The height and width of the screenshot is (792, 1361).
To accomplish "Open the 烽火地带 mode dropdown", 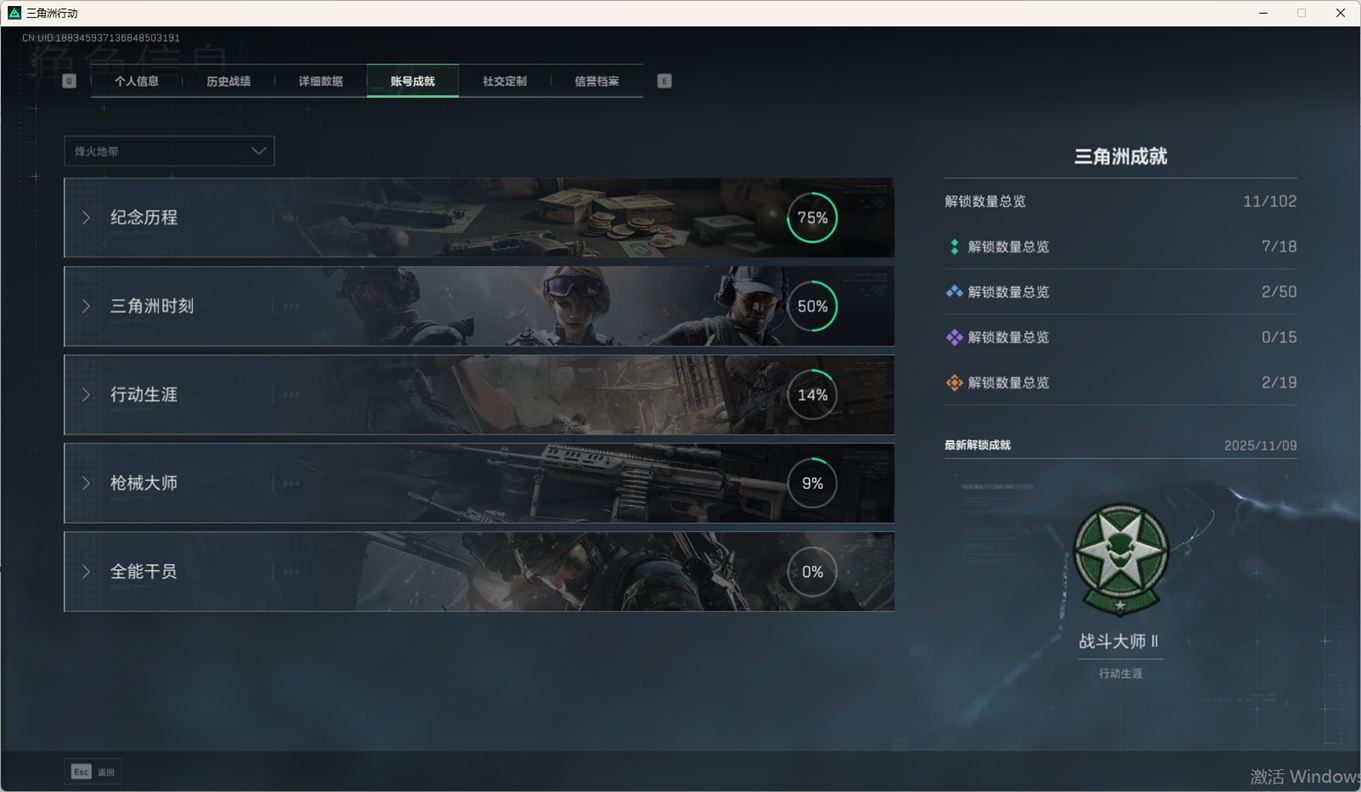I will 169,151.
